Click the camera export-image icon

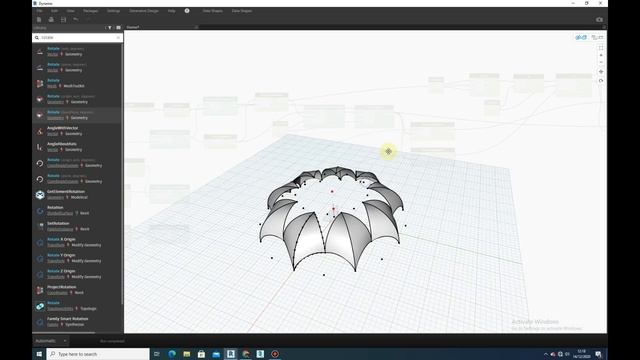[x=599, y=20]
